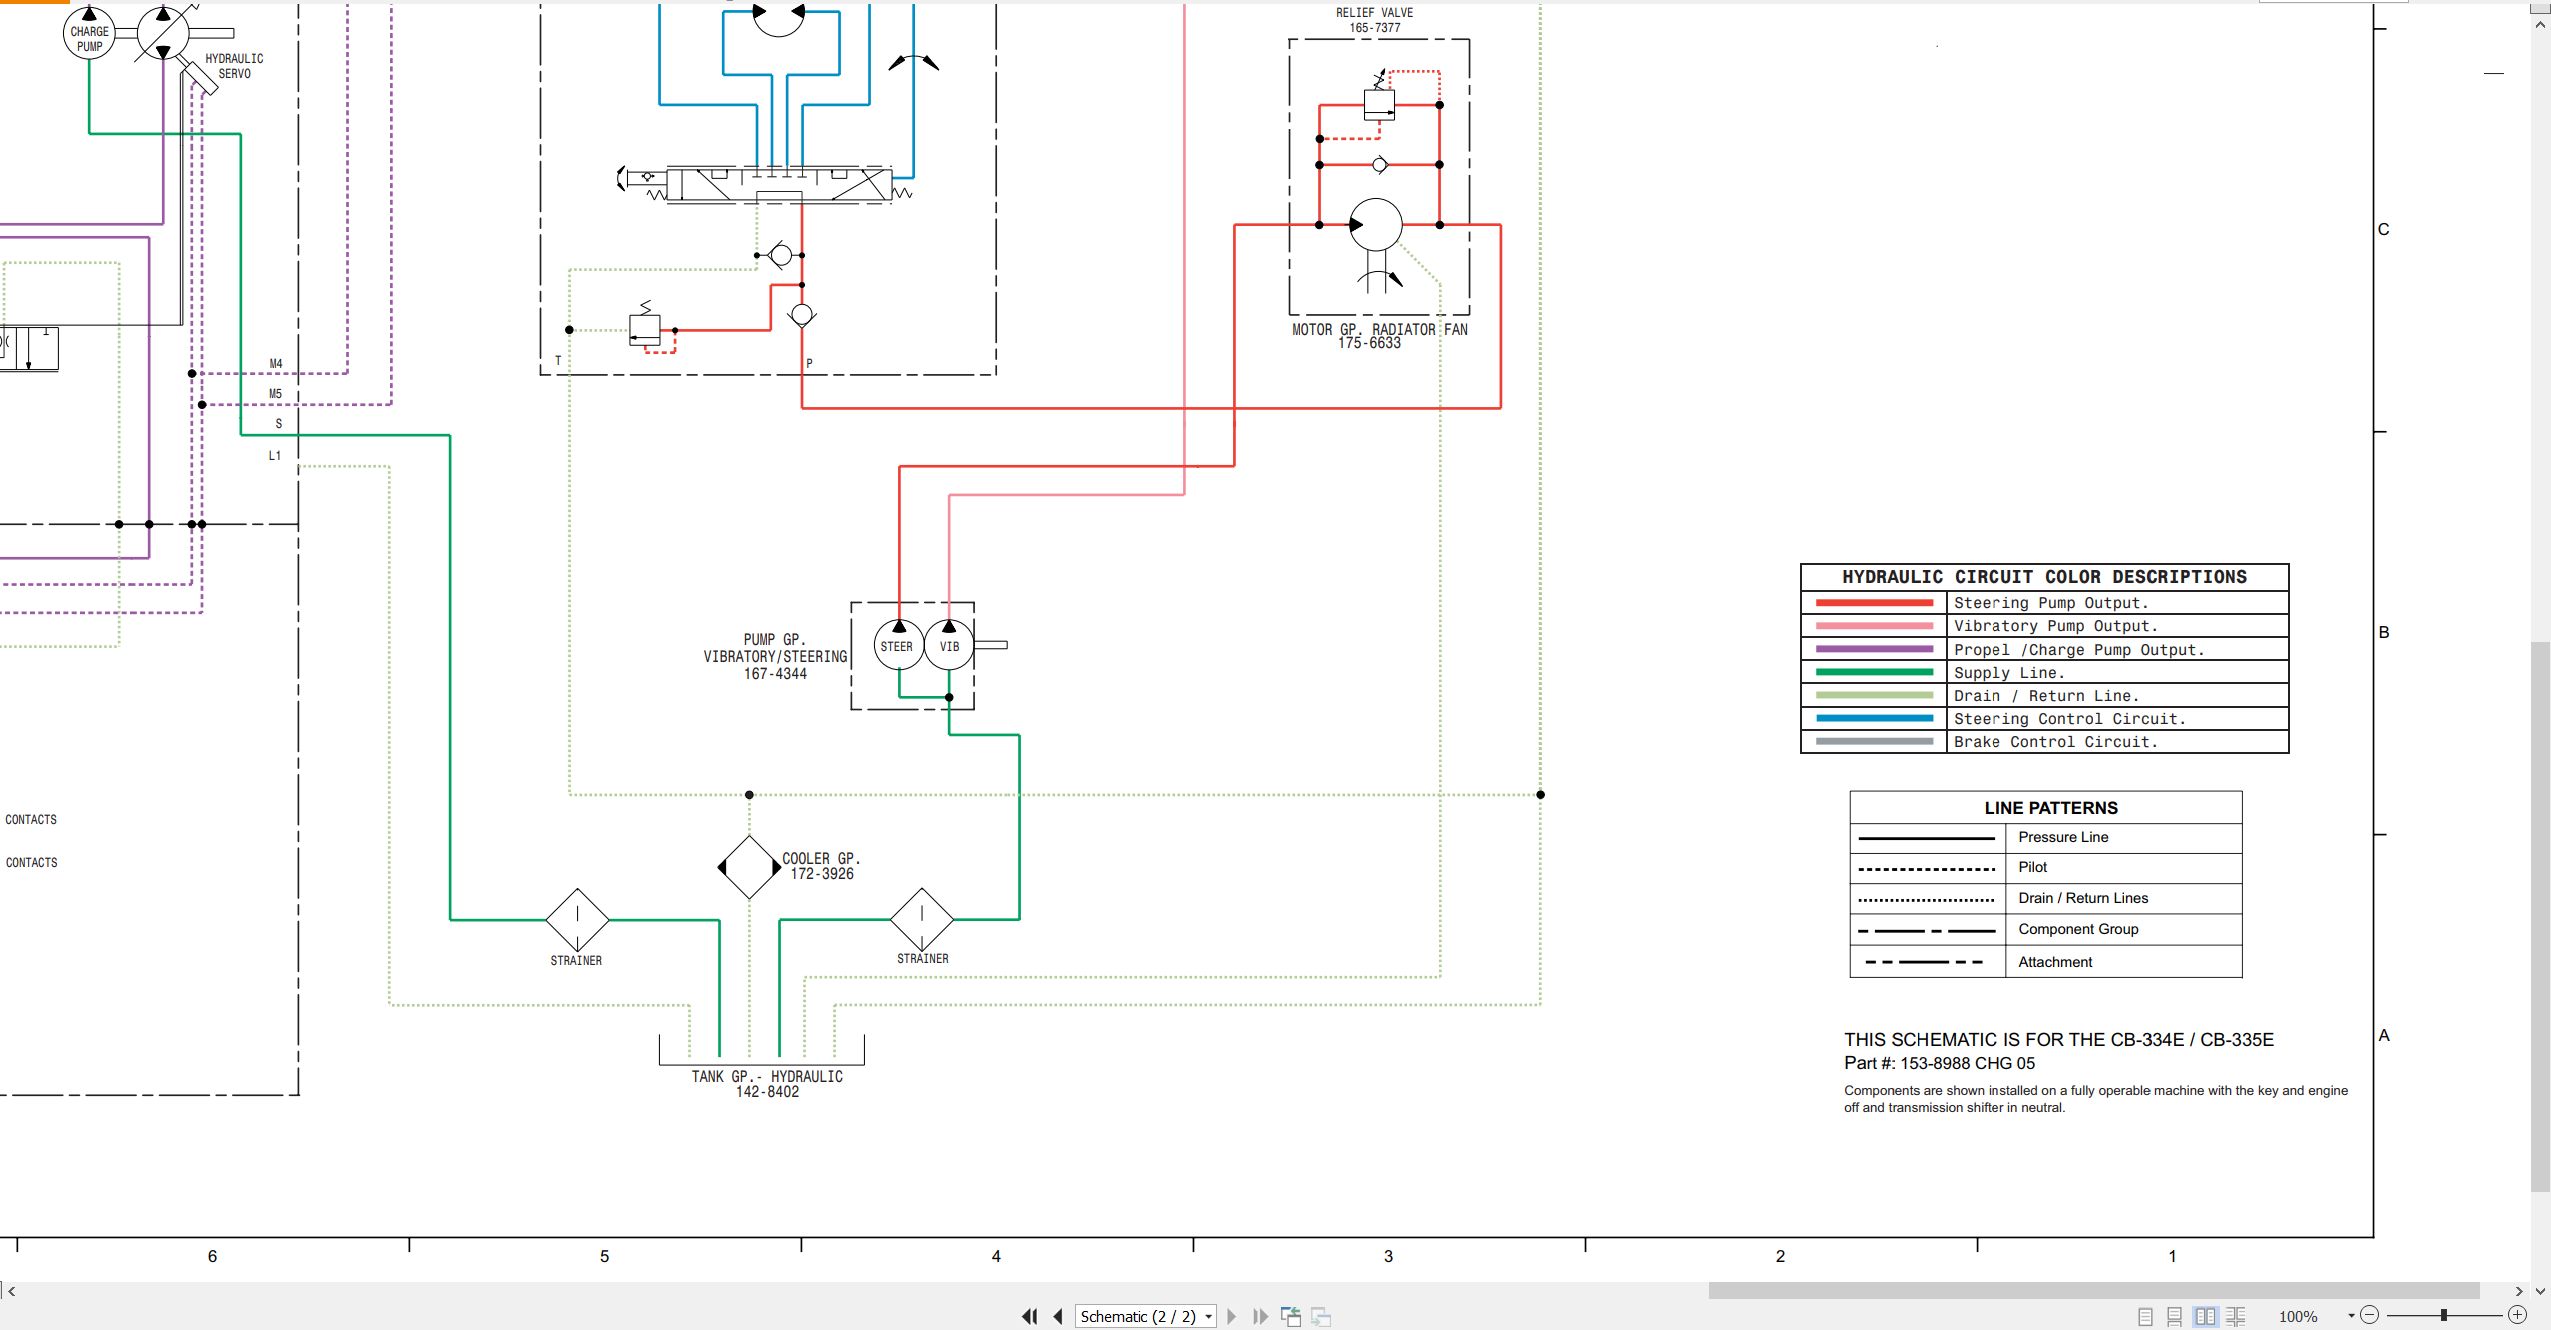
Task: Select two-page view layout
Action: click(x=2205, y=1316)
